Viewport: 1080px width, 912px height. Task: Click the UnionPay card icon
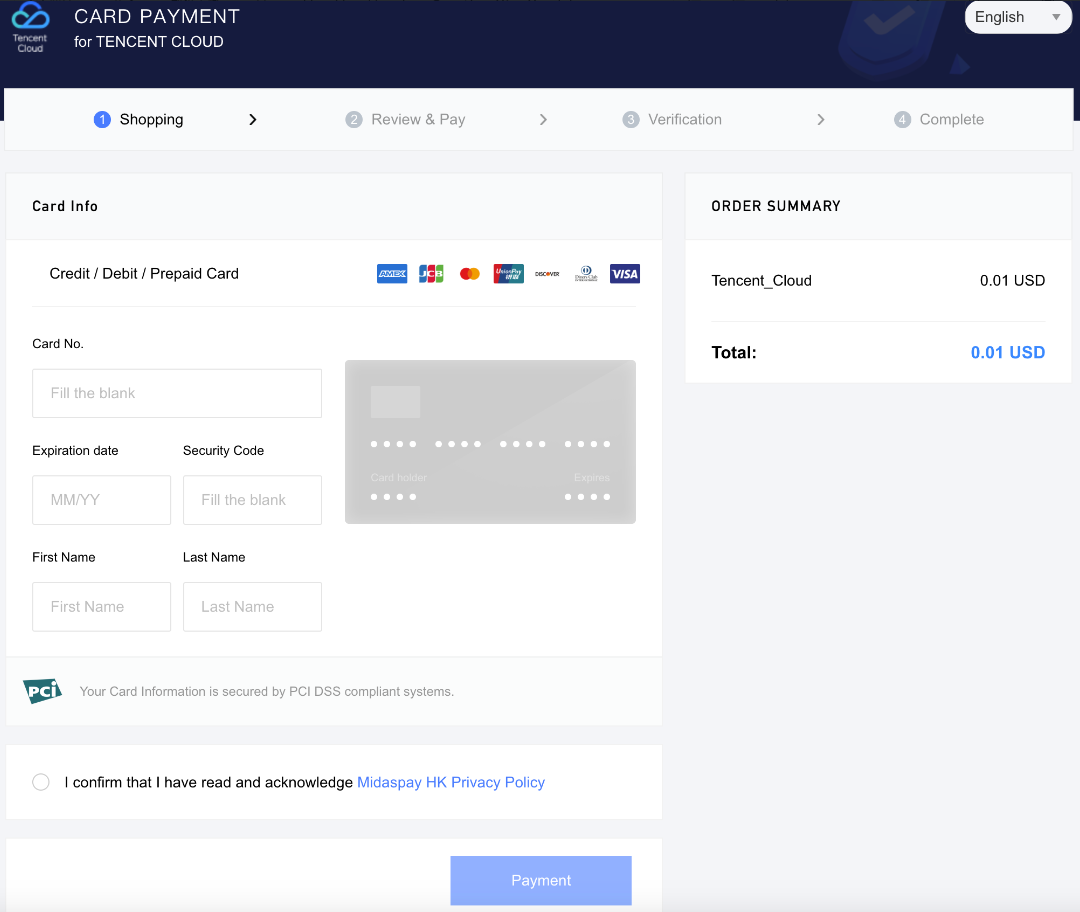pyautogui.click(x=508, y=274)
